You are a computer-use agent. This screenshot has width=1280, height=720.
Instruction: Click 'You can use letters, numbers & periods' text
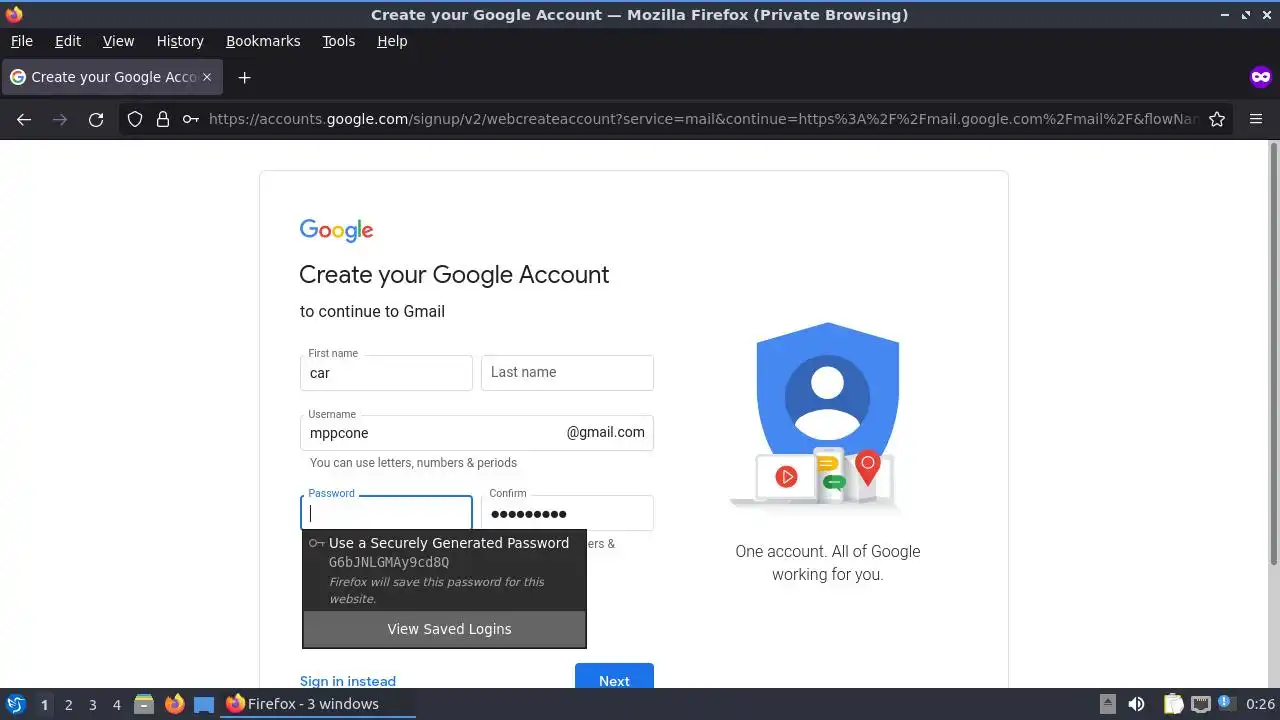[x=413, y=463]
